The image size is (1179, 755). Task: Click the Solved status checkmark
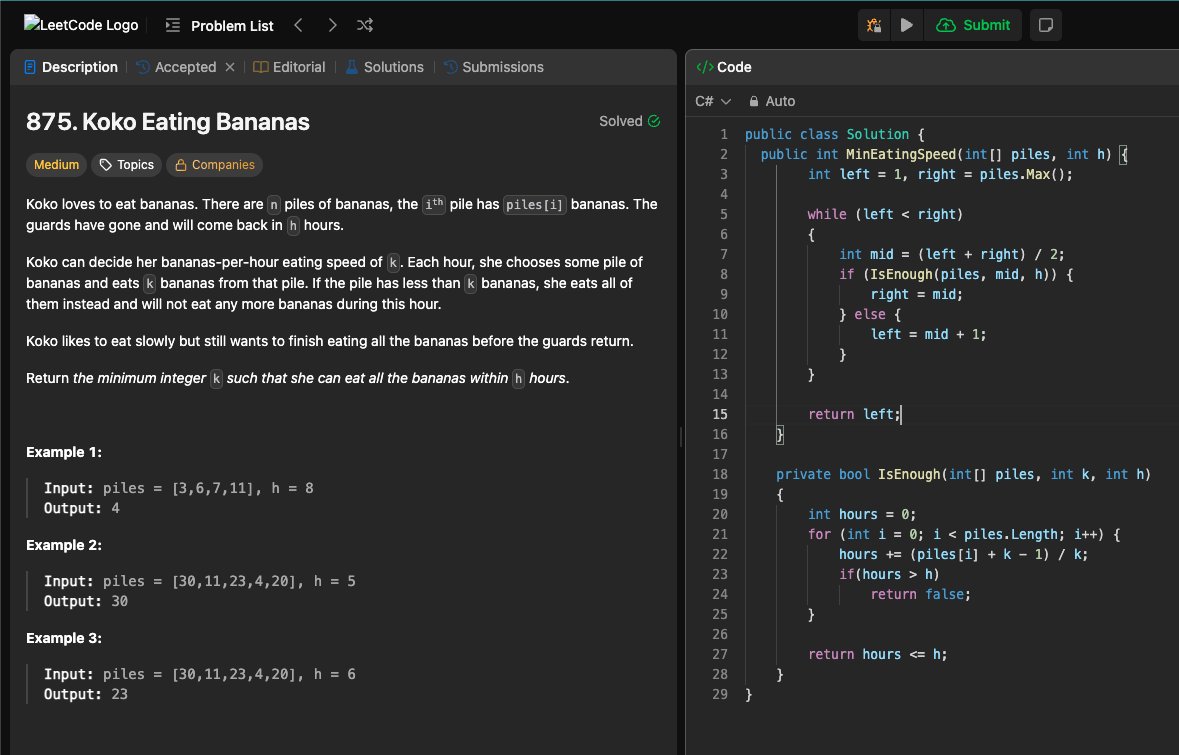click(653, 121)
